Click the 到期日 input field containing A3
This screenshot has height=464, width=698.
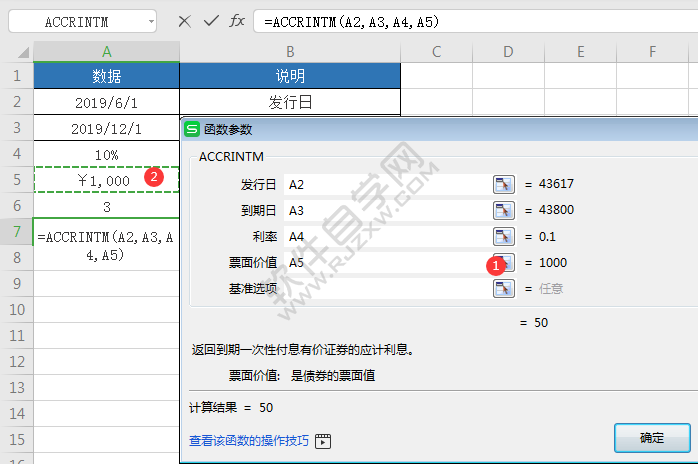coord(388,210)
